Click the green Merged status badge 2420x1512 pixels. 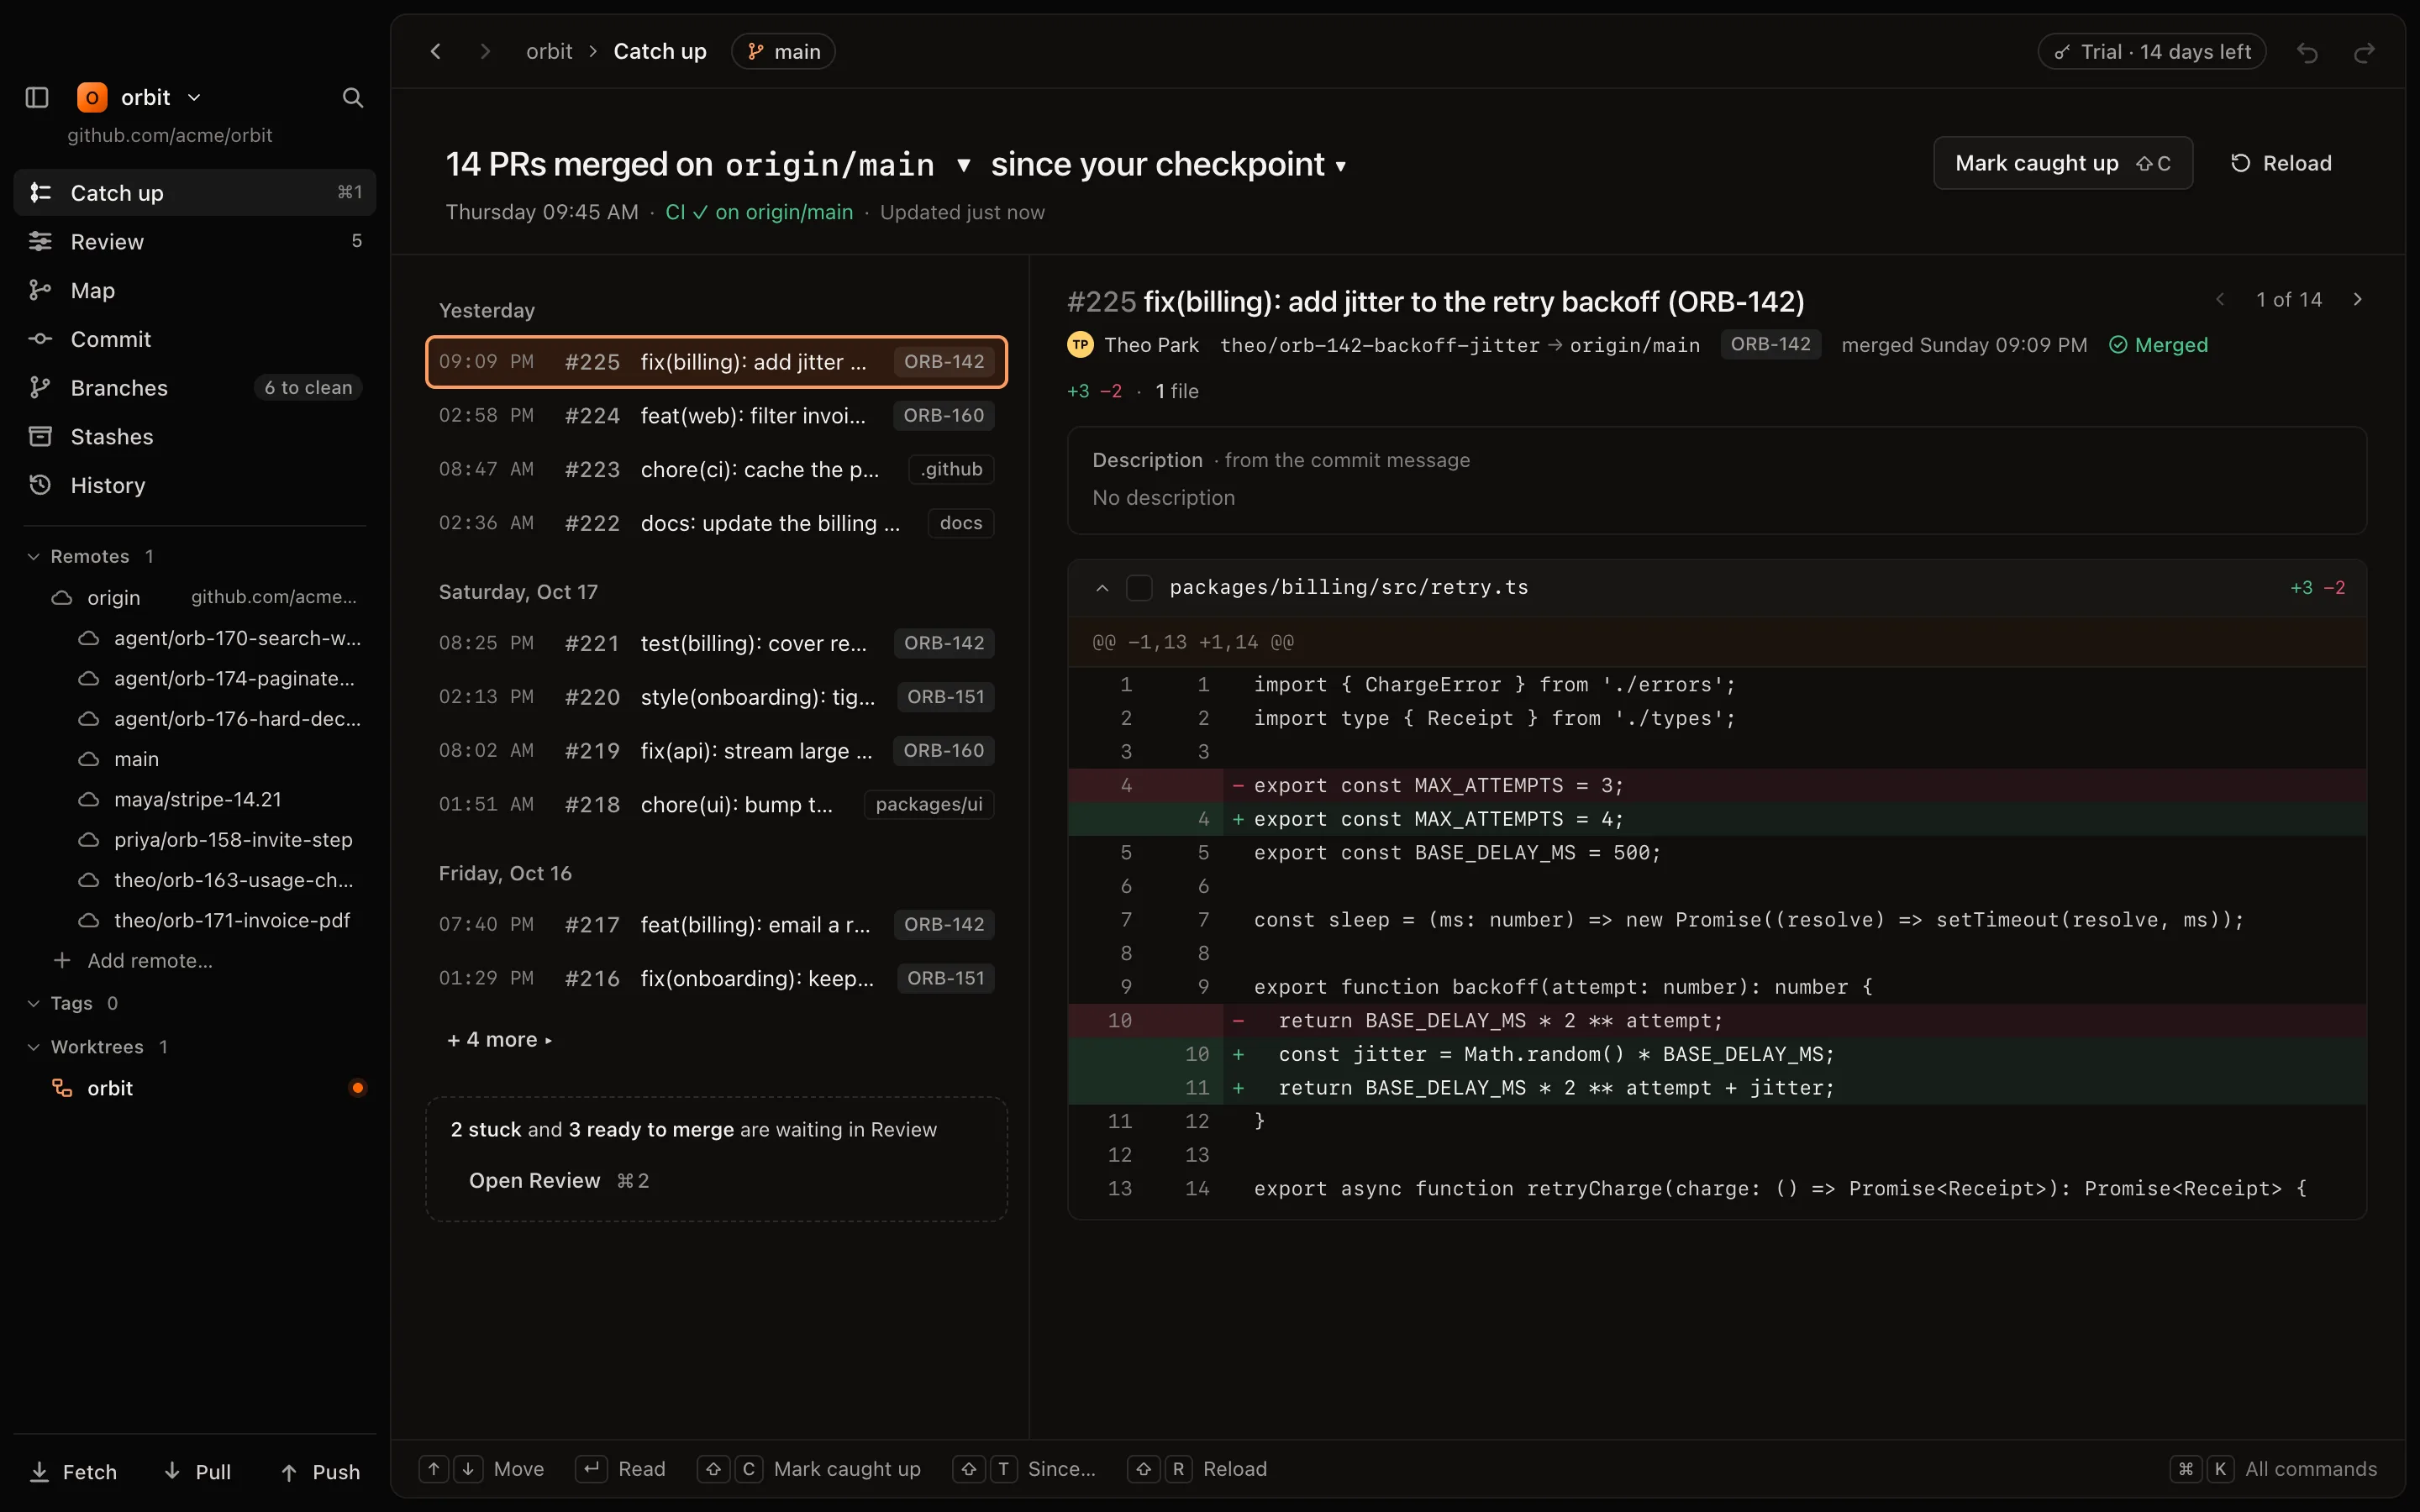(x=2158, y=345)
